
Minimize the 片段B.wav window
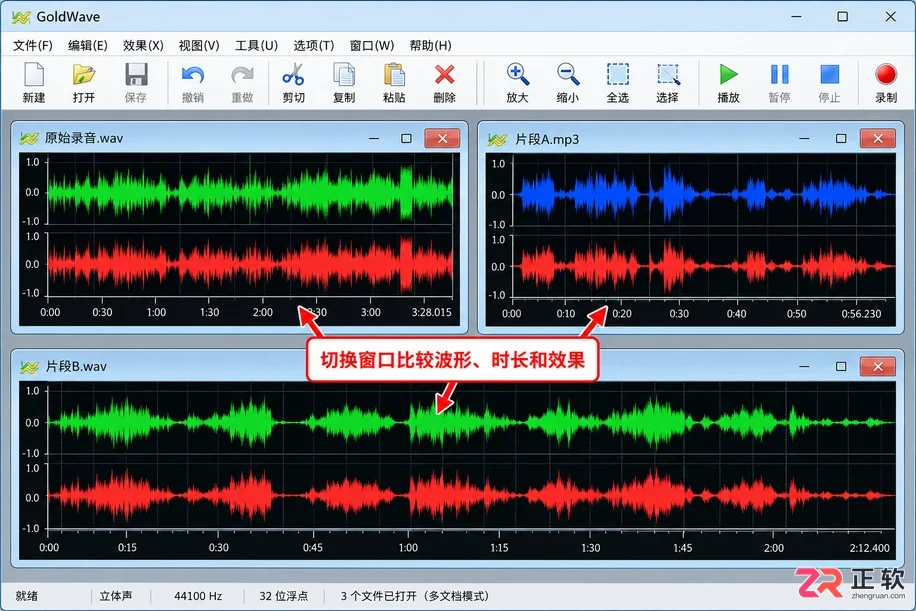804,366
